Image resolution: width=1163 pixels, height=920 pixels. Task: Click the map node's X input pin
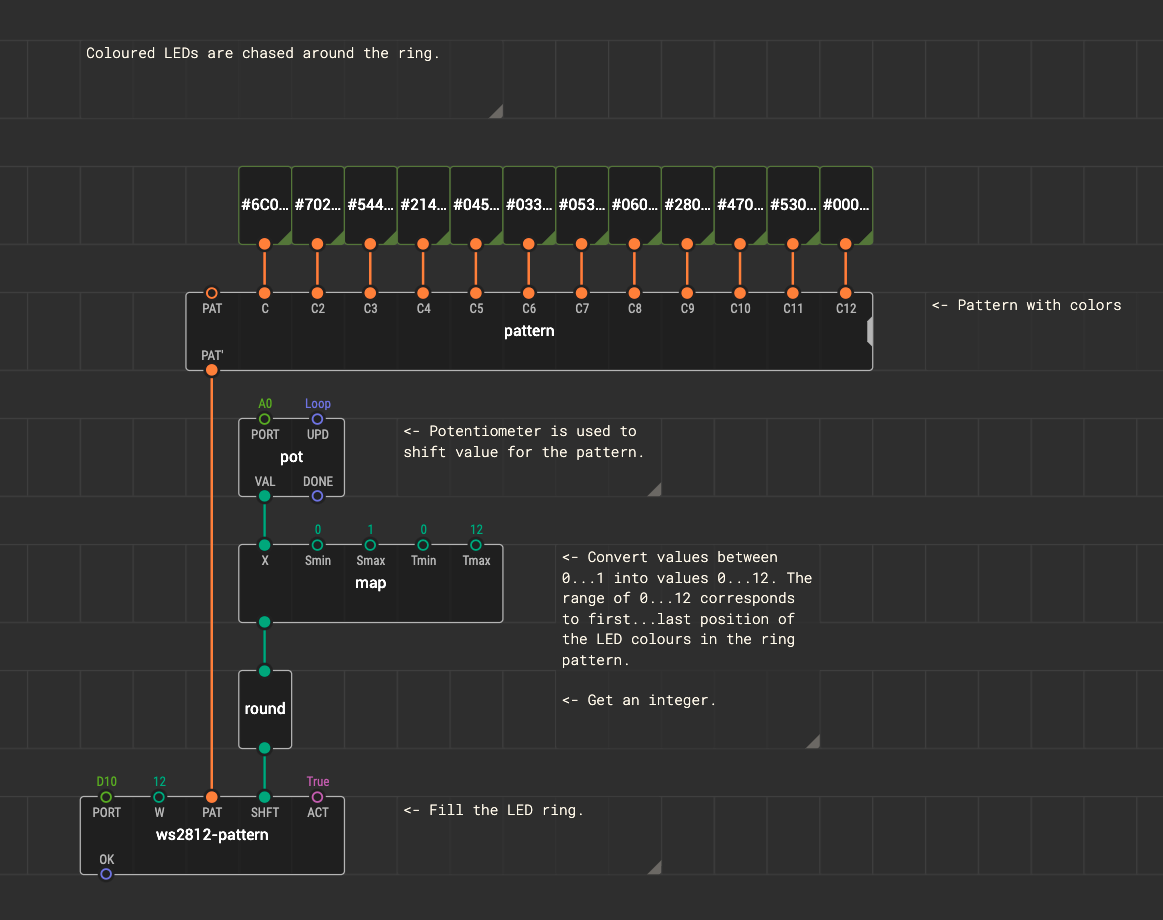(265, 545)
